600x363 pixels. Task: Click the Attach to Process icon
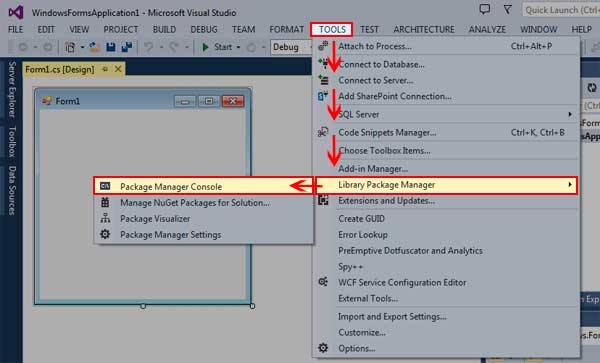click(x=323, y=46)
